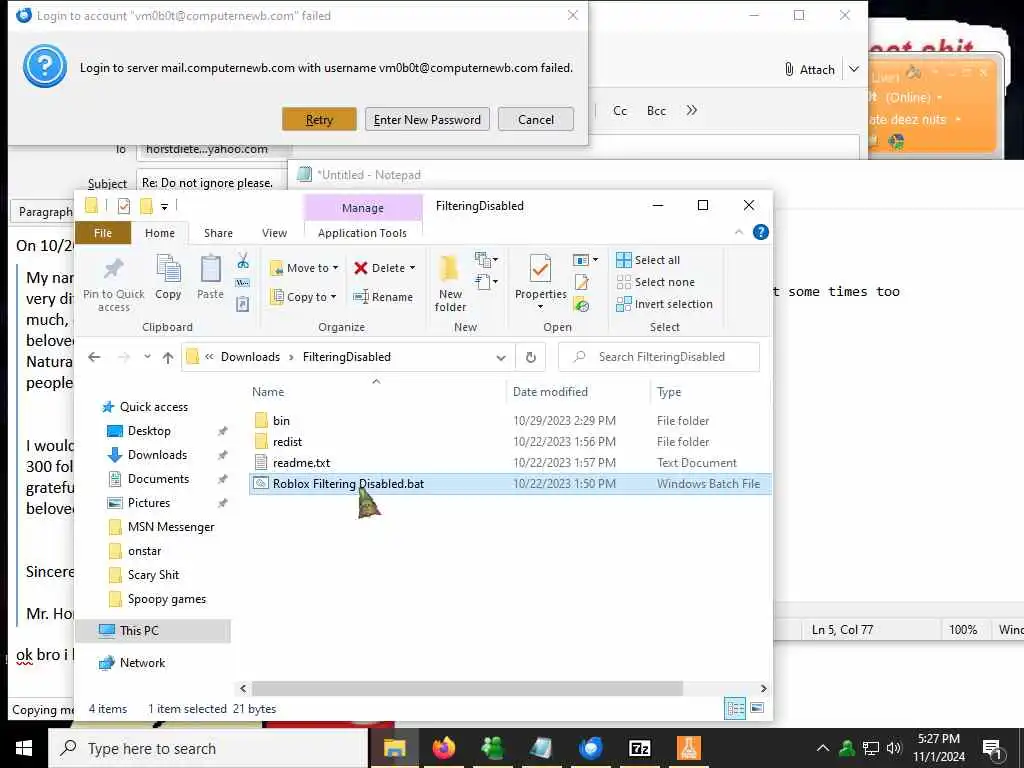Switch to Details view icon
This screenshot has height=768, width=1024.
735,709
